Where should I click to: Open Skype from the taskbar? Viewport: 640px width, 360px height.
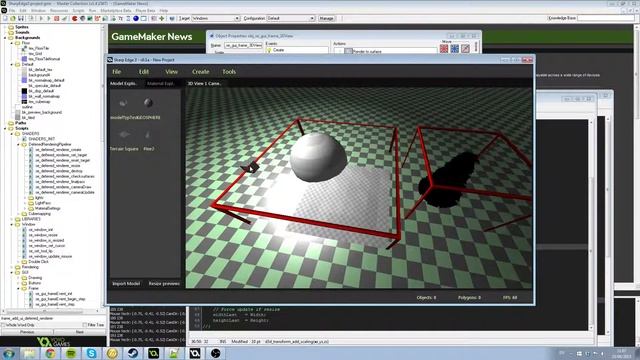(x=91, y=353)
